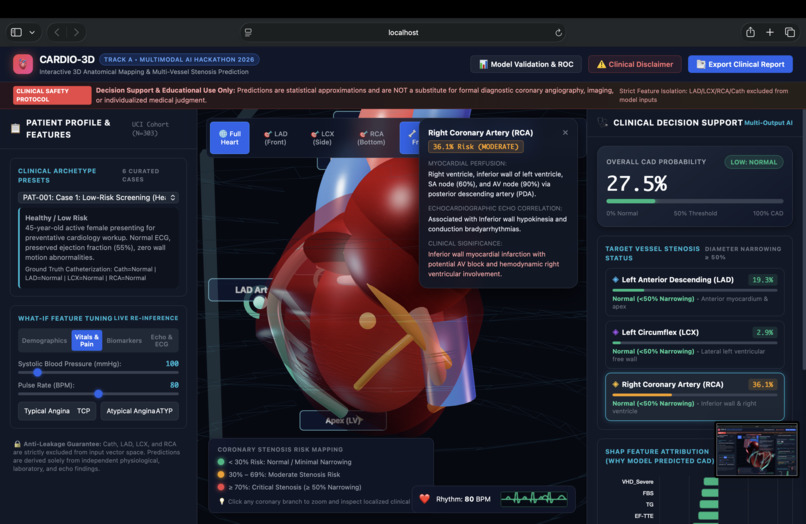Adjust the Pulse Rate slider

[x=98, y=394]
